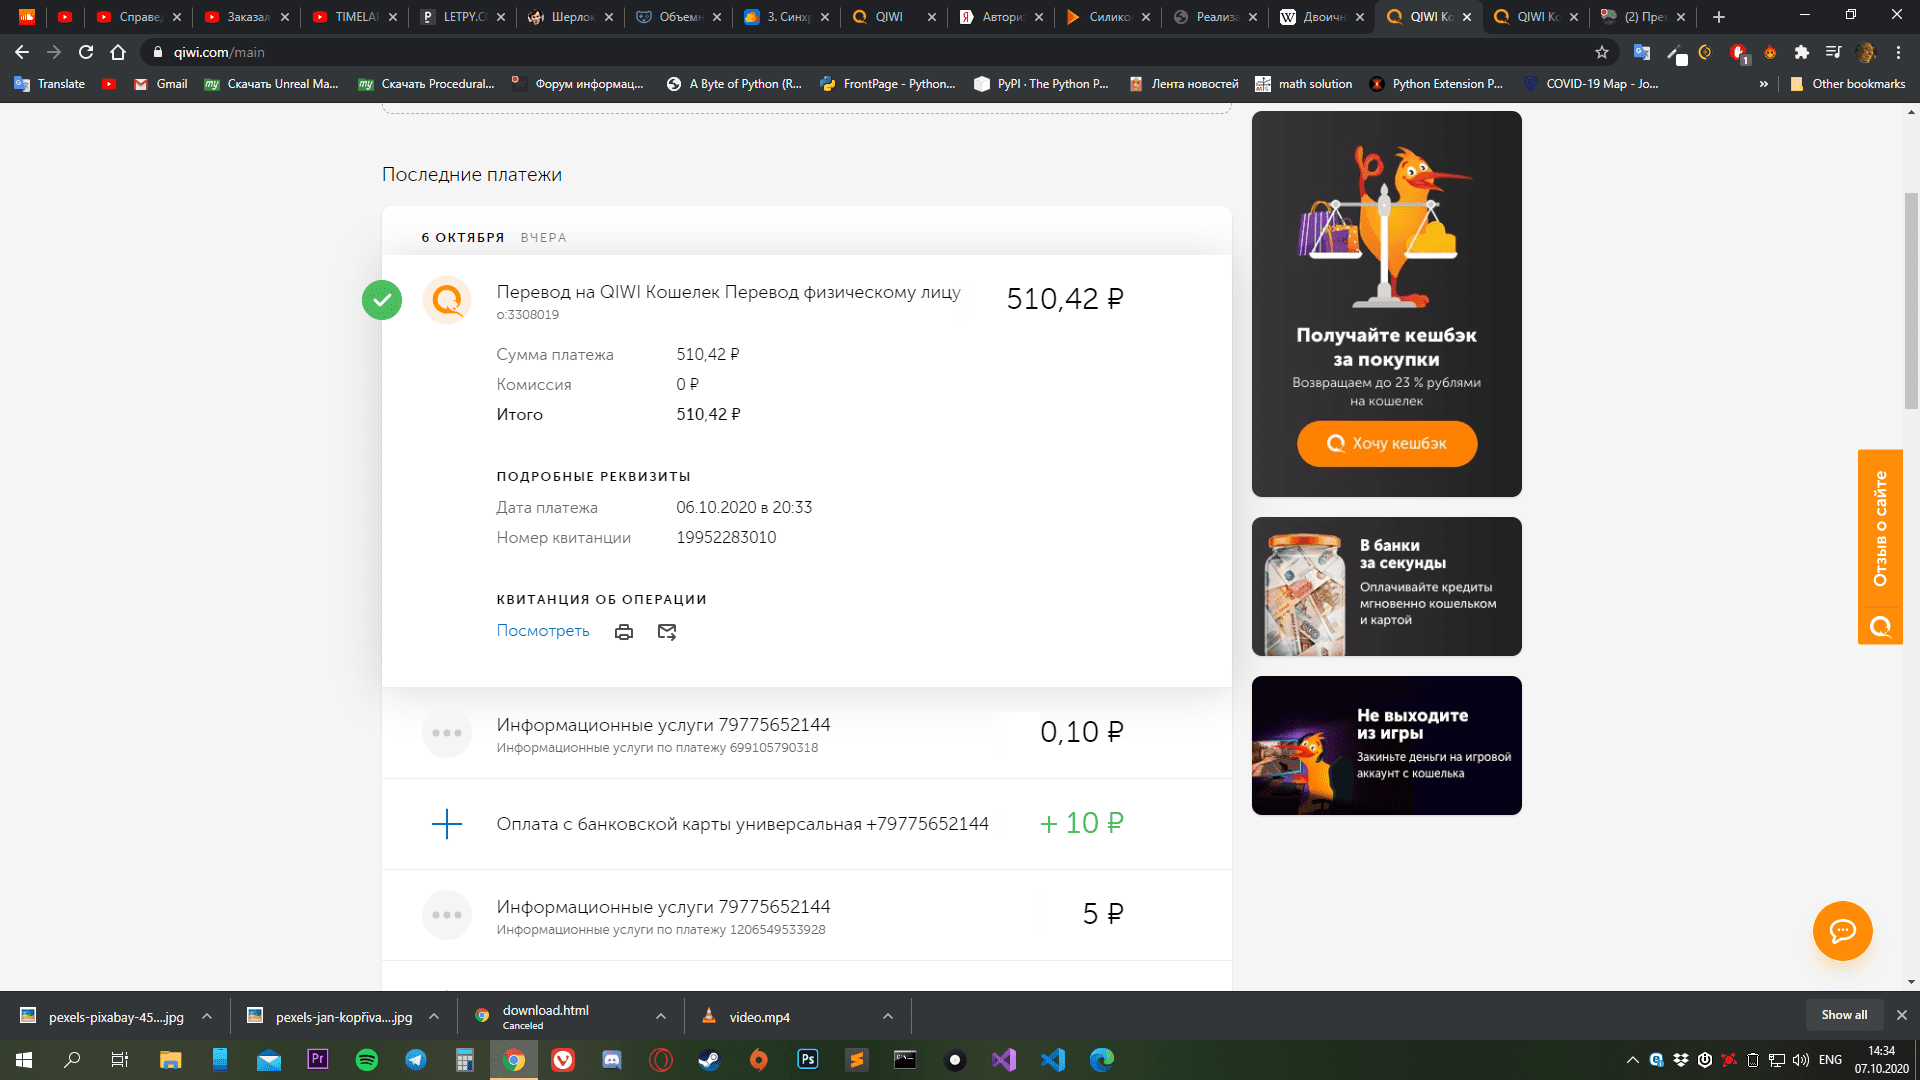
Task: Open the Отзыв о сайте feedback tab
Action: [1880, 547]
